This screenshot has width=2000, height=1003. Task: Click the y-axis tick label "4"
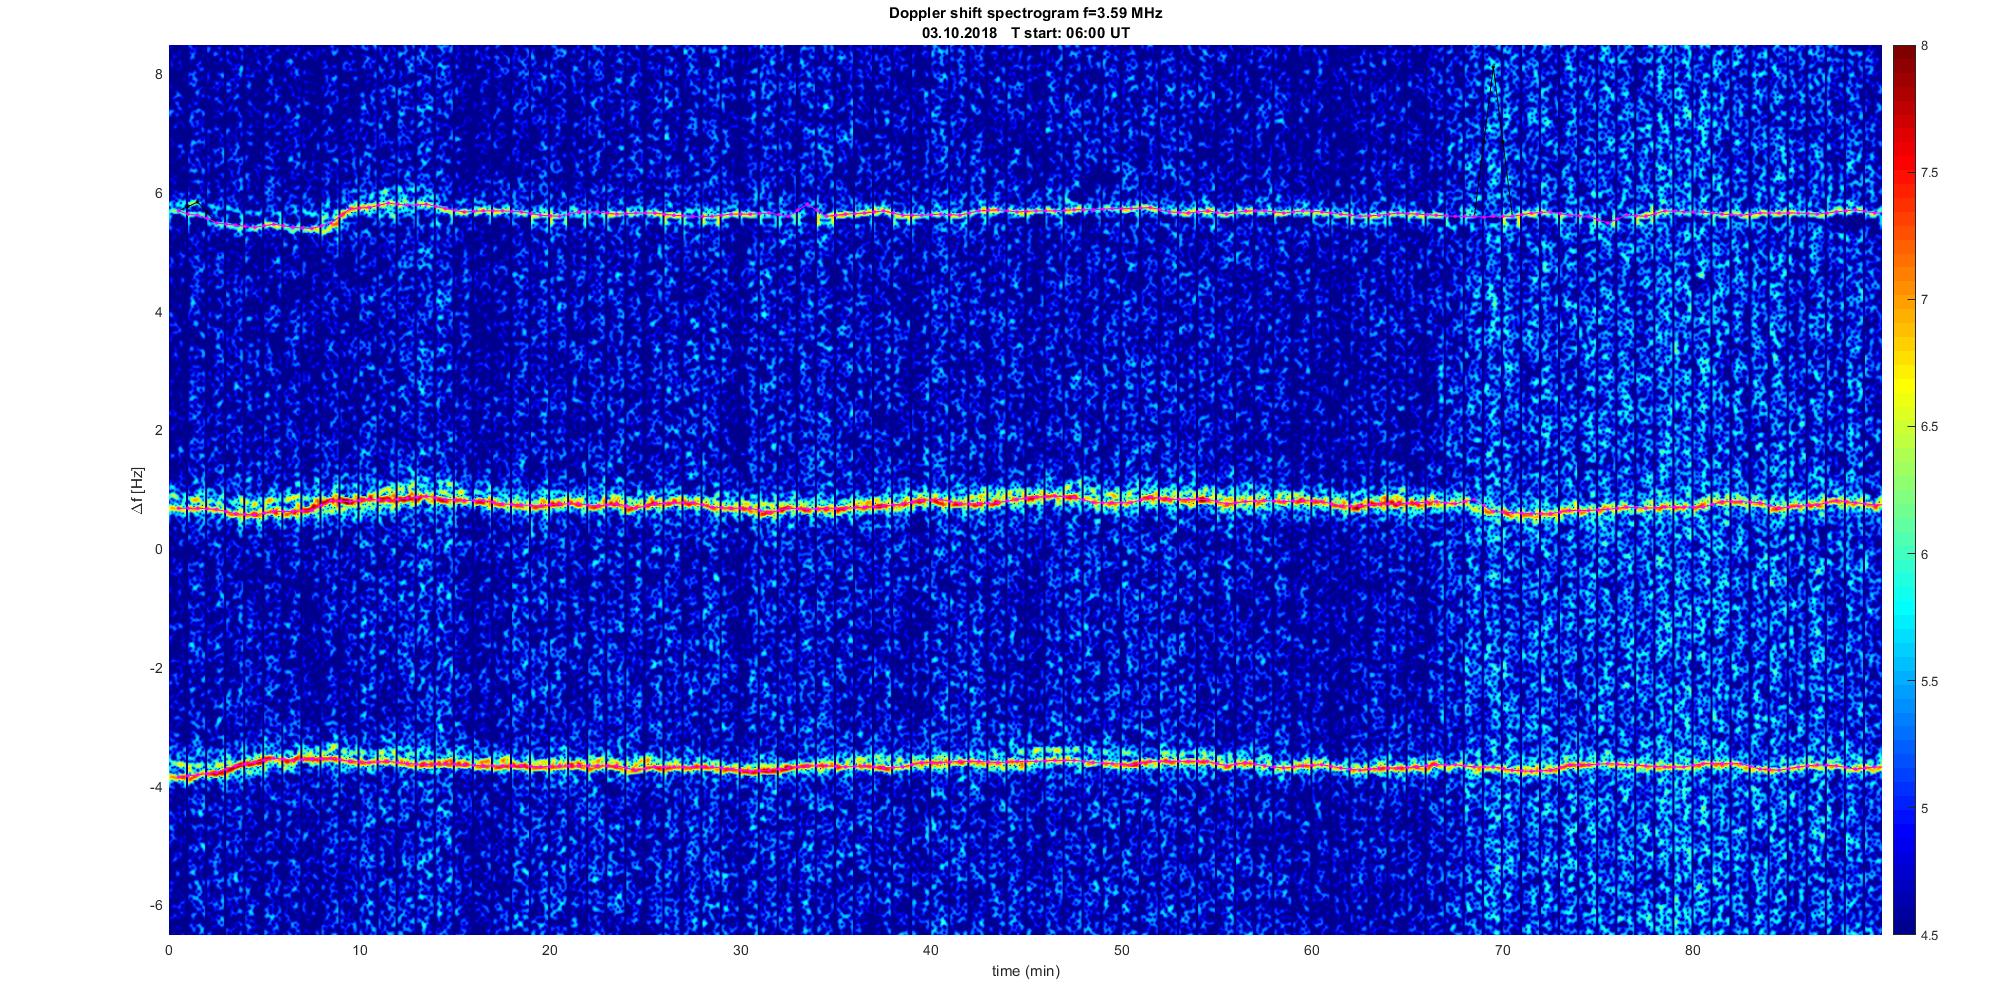(158, 312)
